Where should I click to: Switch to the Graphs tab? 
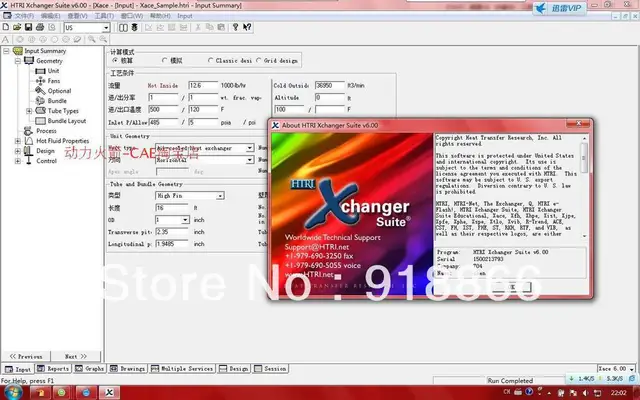90,369
